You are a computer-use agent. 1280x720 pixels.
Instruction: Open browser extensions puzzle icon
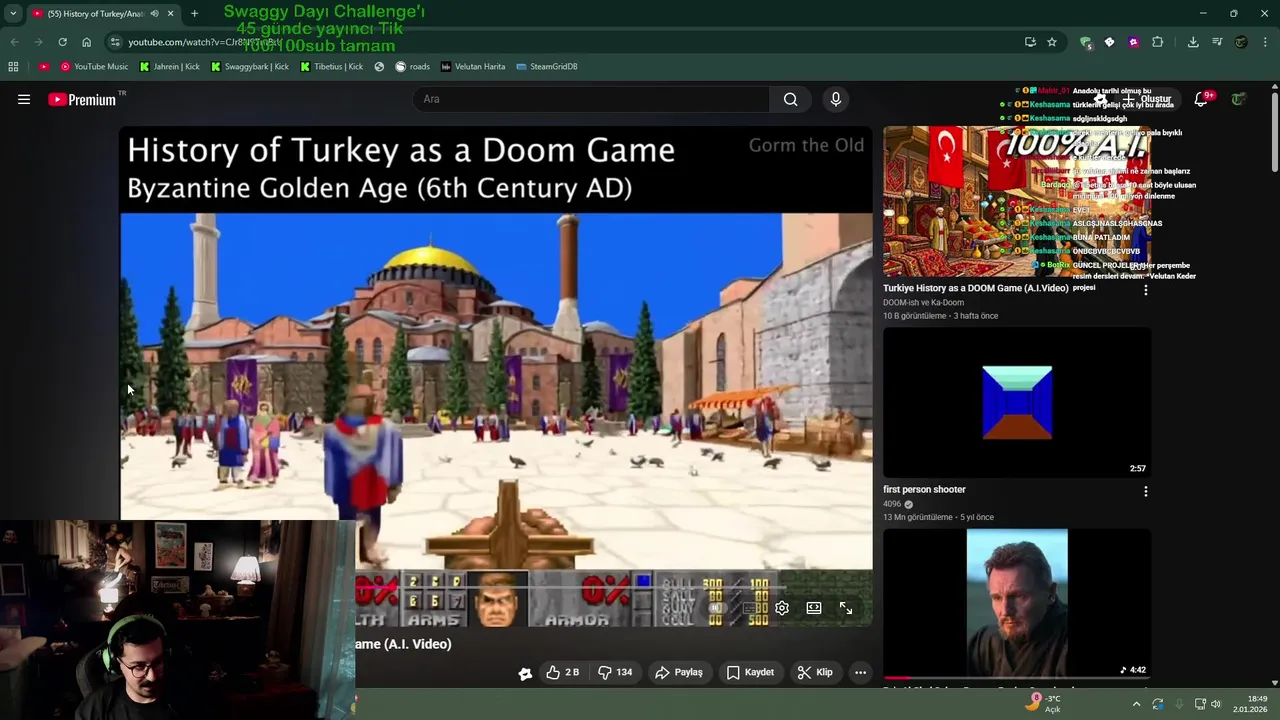pyautogui.click(x=1157, y=42)
